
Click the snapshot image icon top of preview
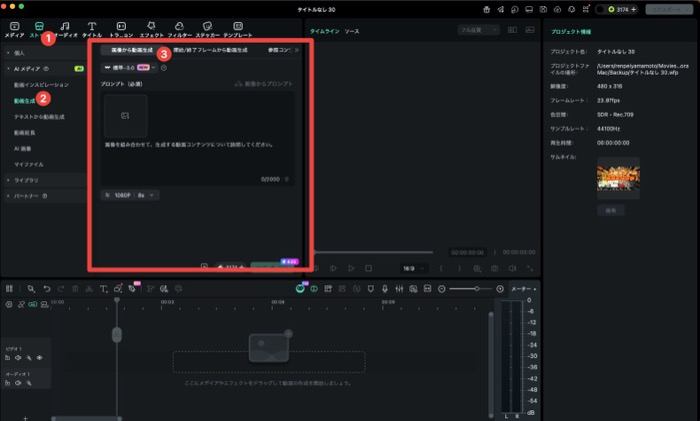click(x=530, y=30)
